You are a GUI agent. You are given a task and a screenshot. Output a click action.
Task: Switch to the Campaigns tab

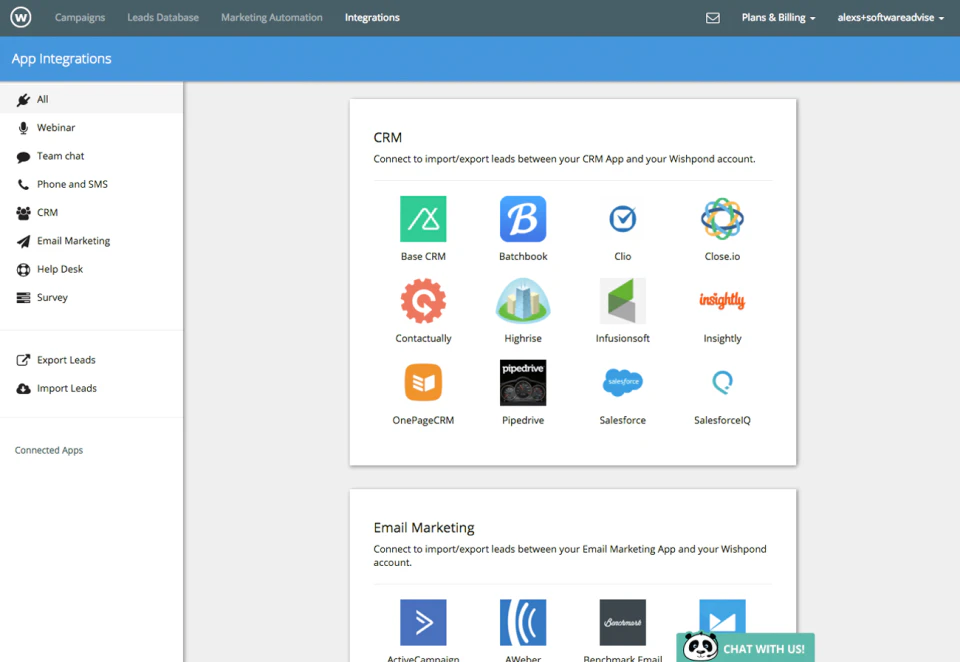tap(80, 17)
